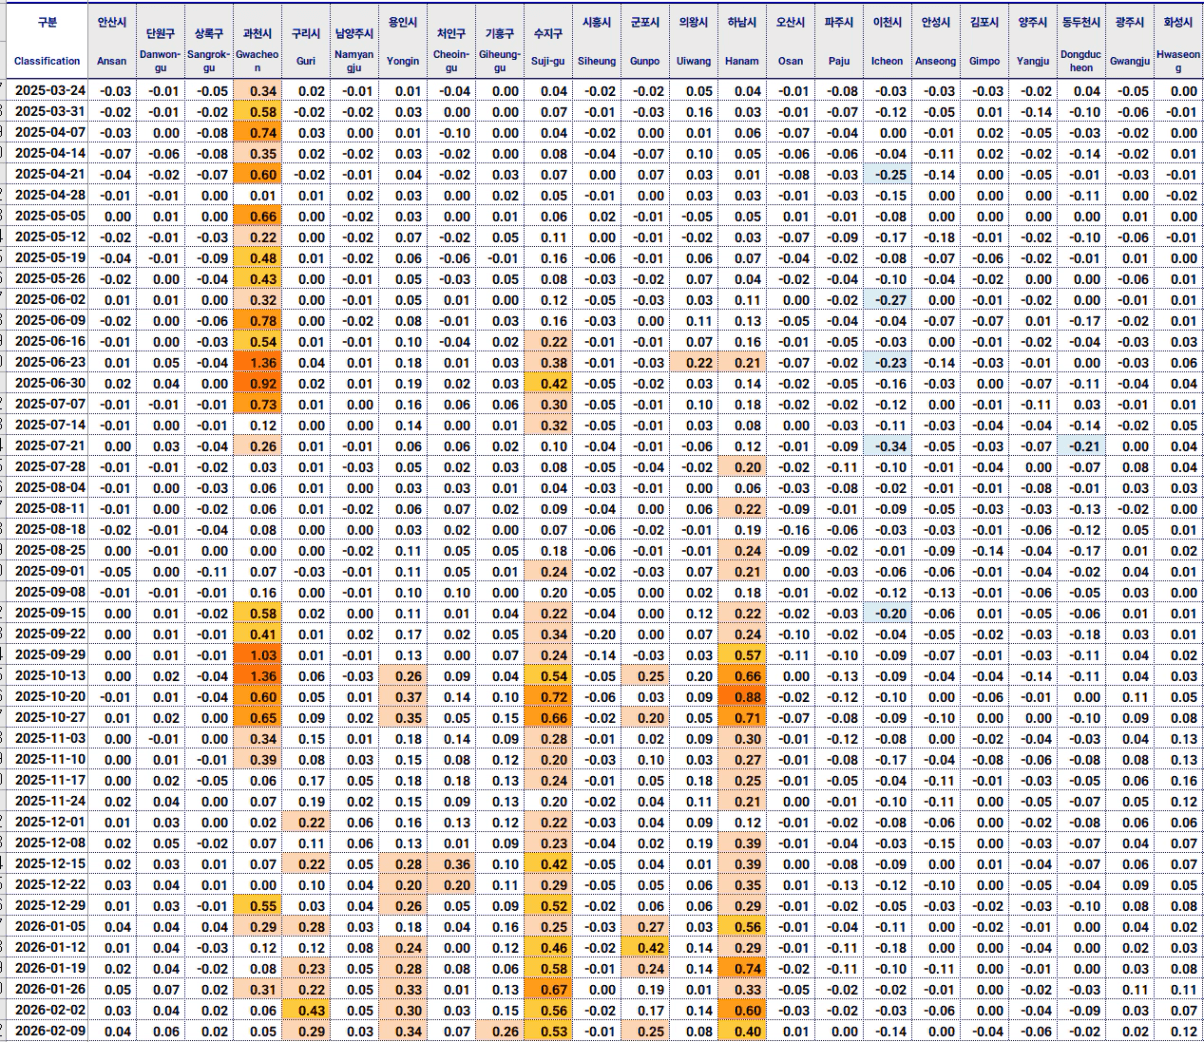This screenshot has height=1042, width=1204.
Task: Click Osan value -0.16 in row 2025-08-18
Action: click(790, 530)
